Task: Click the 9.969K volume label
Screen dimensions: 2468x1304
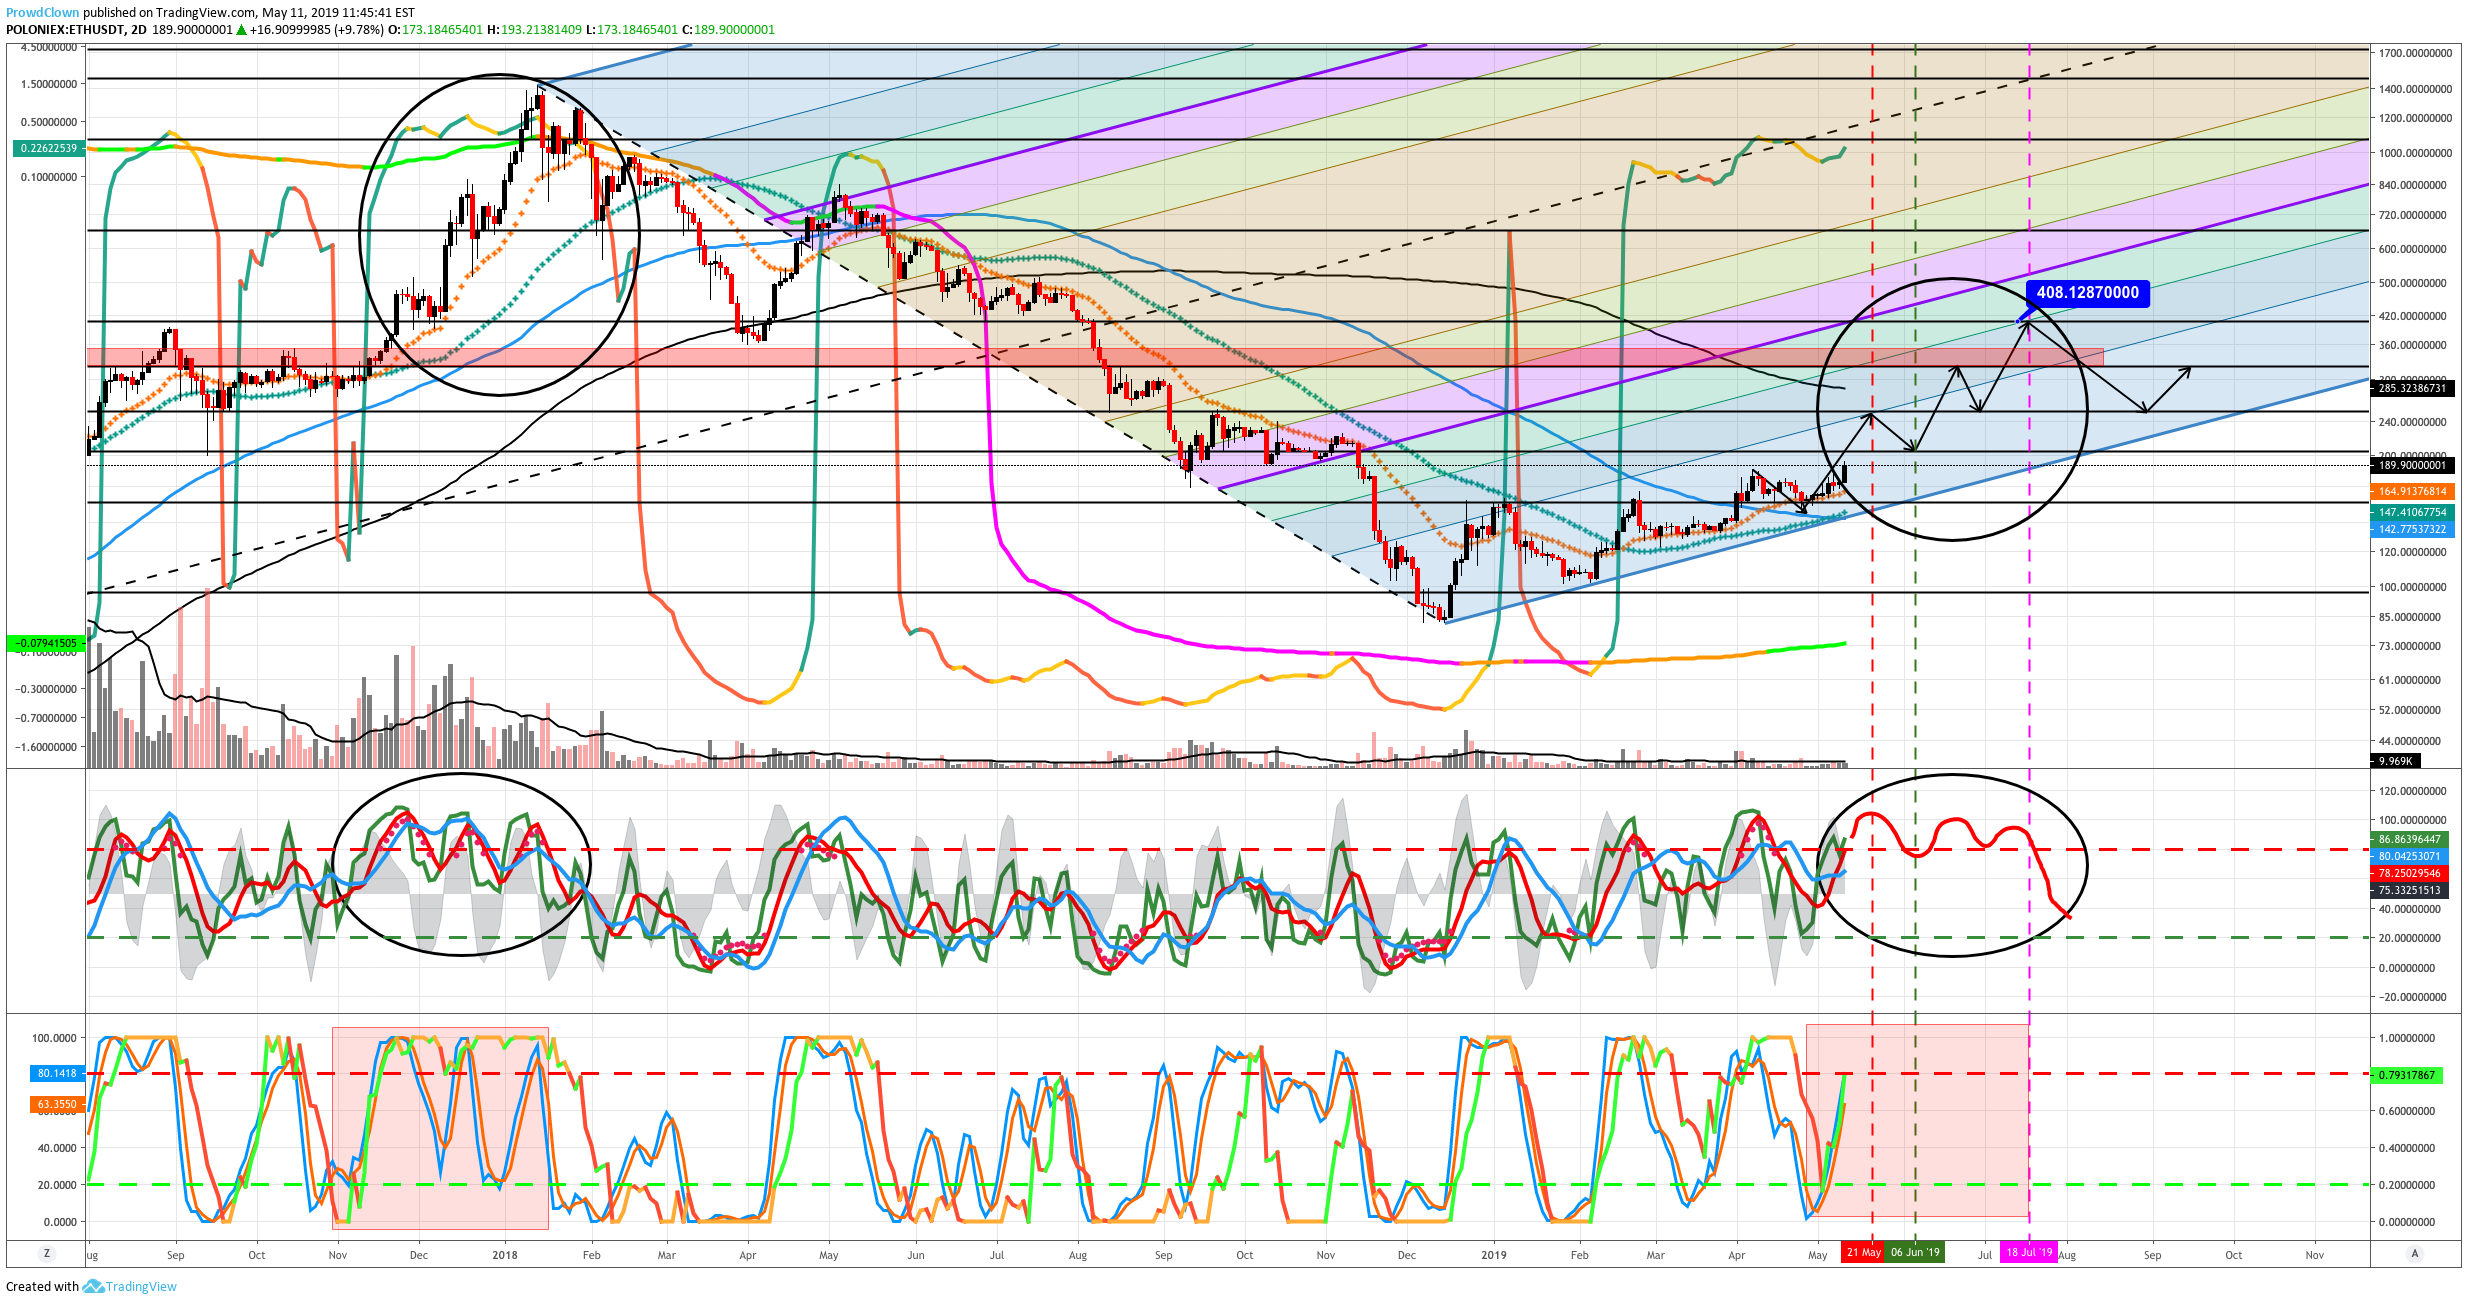Action: pos(2395,761)
